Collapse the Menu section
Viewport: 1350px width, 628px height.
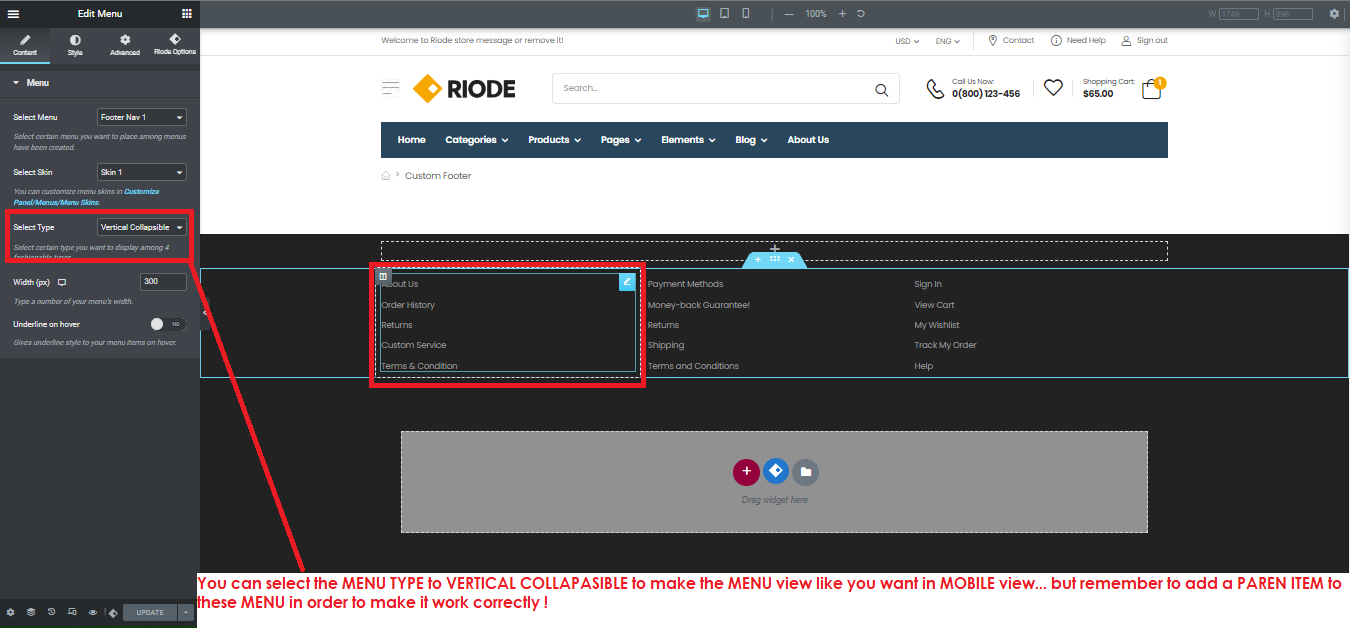pyautogui.click(x=100, y=83)
